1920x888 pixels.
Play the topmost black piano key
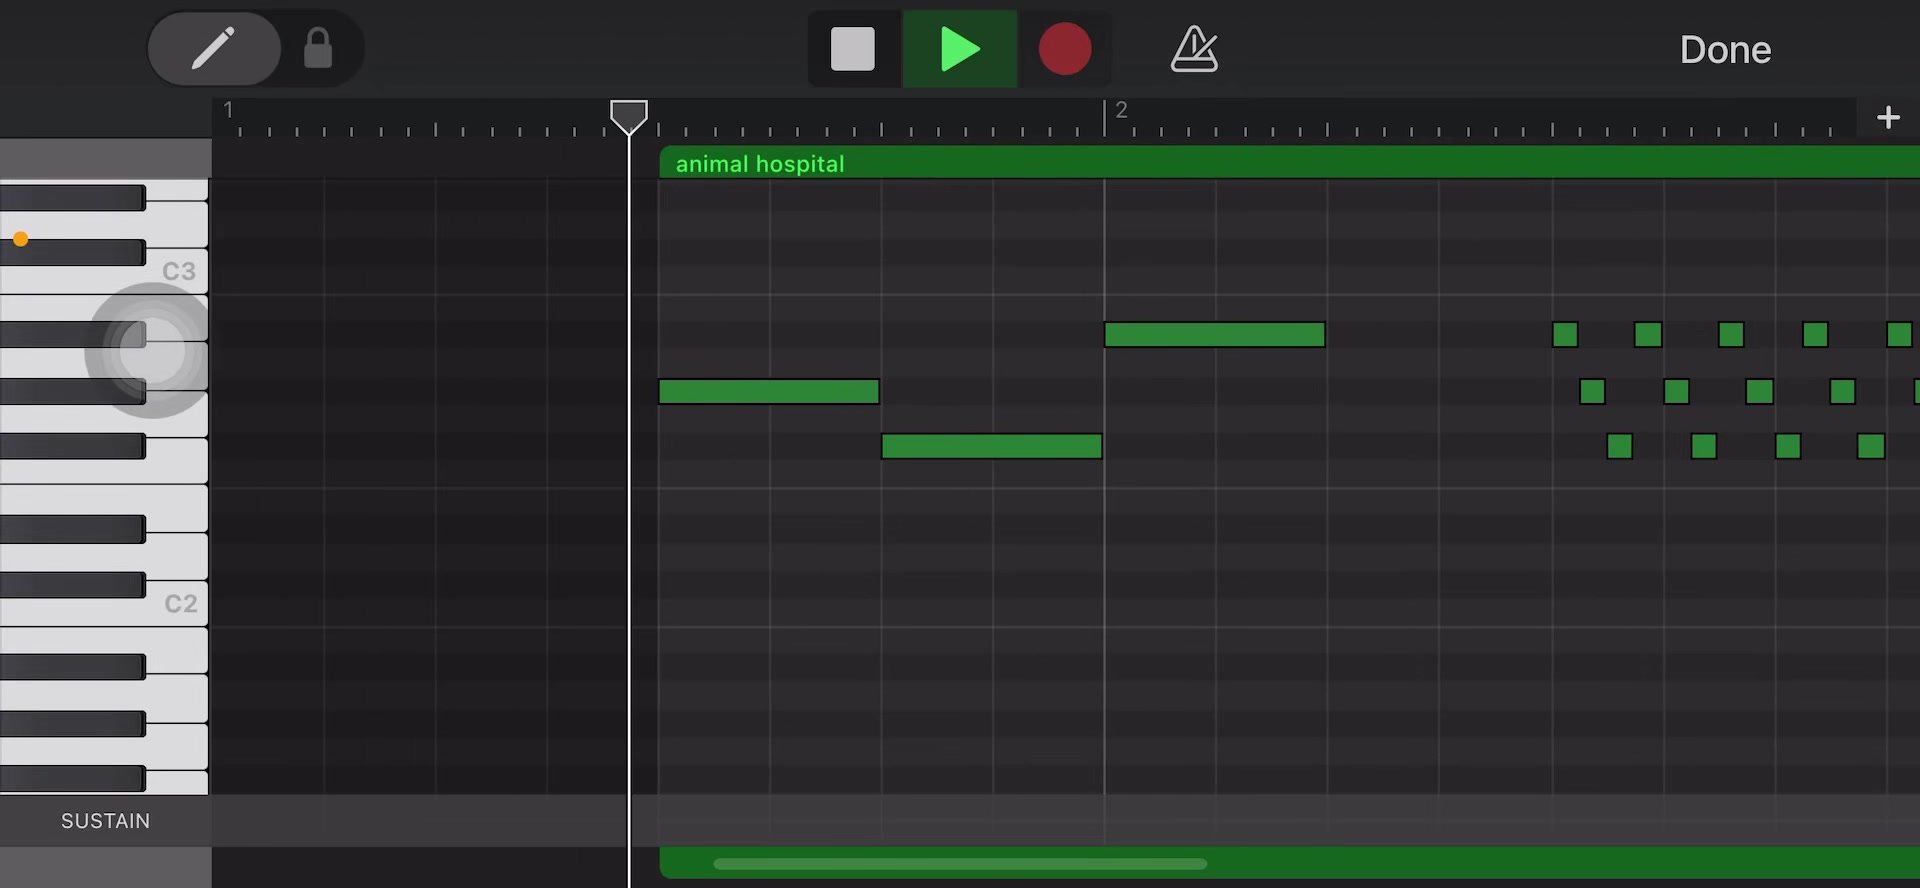tap(73, 197)
